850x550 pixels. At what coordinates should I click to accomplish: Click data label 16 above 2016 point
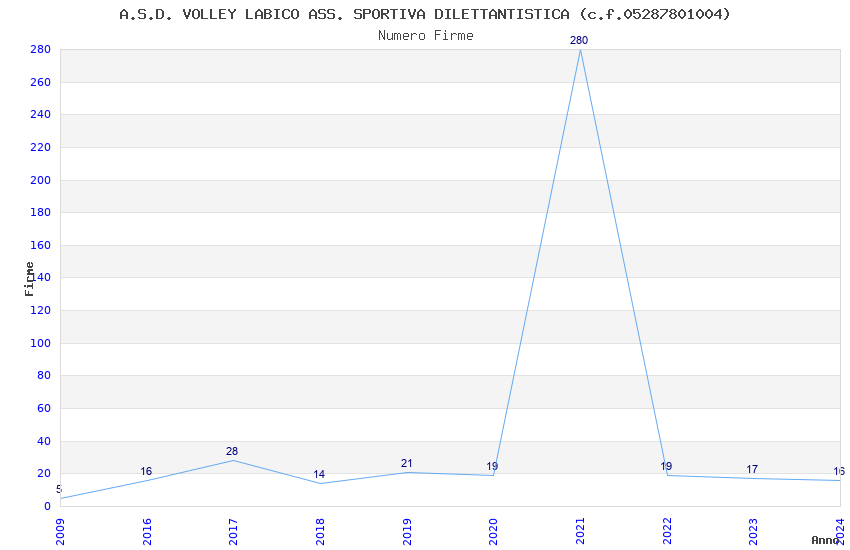coord(146,471)
